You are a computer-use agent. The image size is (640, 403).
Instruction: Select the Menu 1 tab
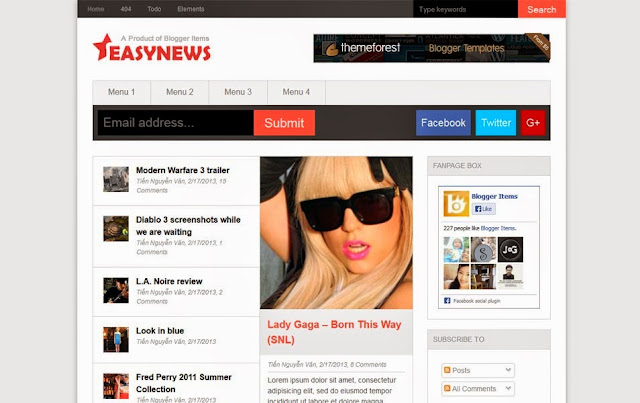pos(122,92)
